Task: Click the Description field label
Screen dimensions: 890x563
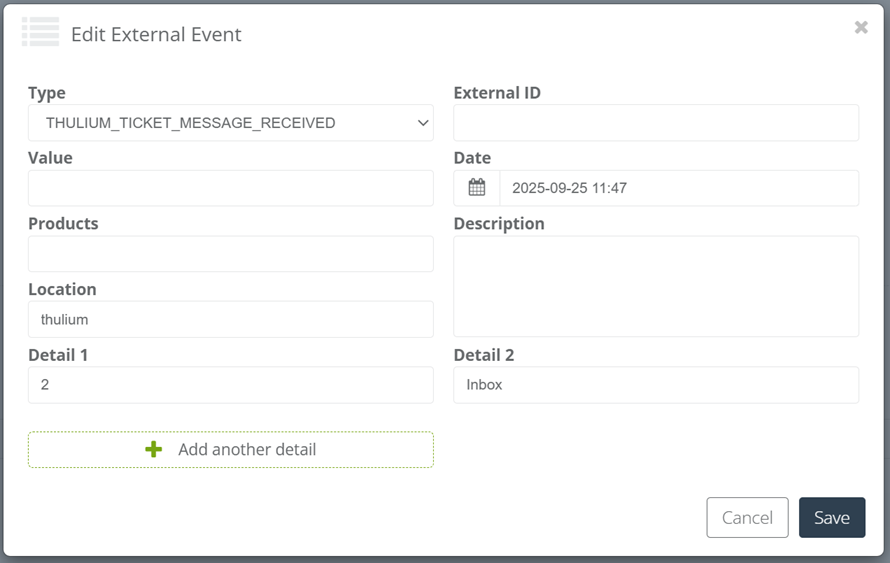Action: [x=499, y=223]
